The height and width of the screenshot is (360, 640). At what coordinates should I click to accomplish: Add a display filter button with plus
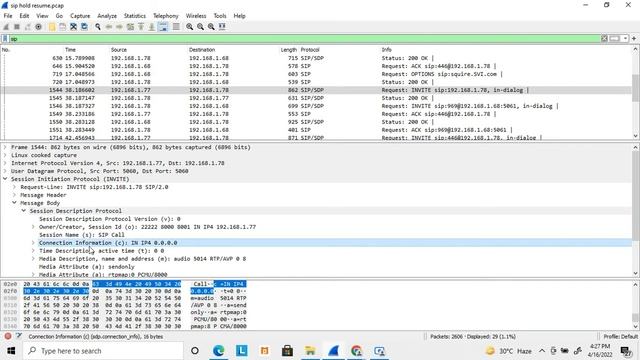634,38
